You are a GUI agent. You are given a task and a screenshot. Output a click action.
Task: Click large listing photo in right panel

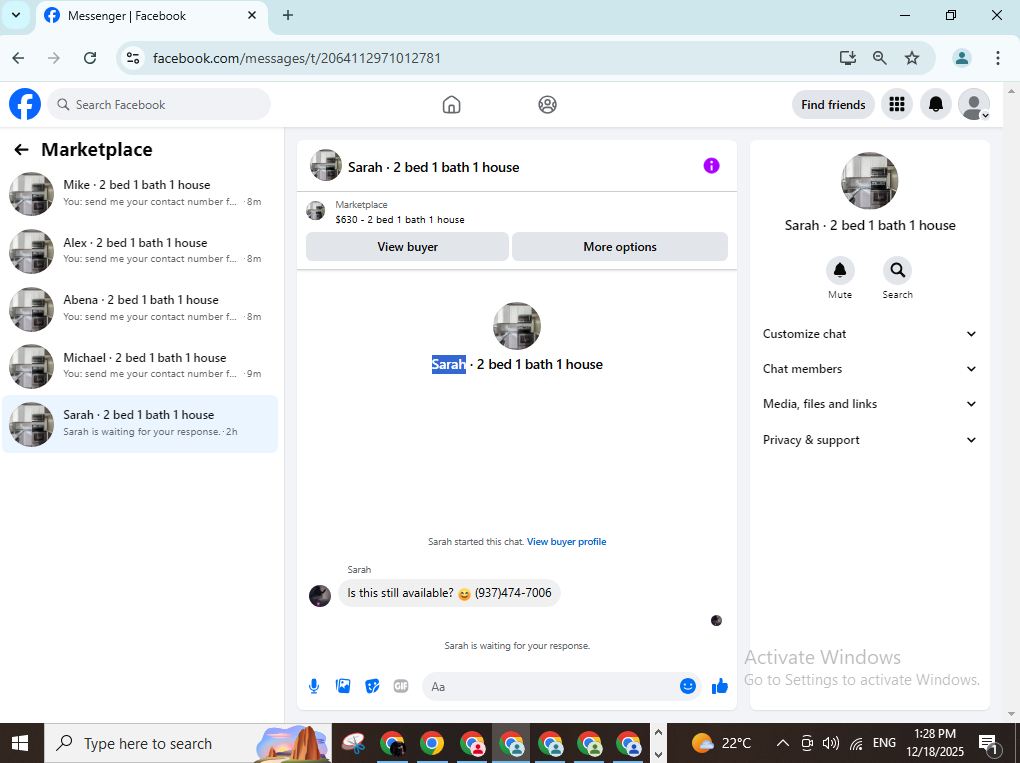tap(869, 181)
